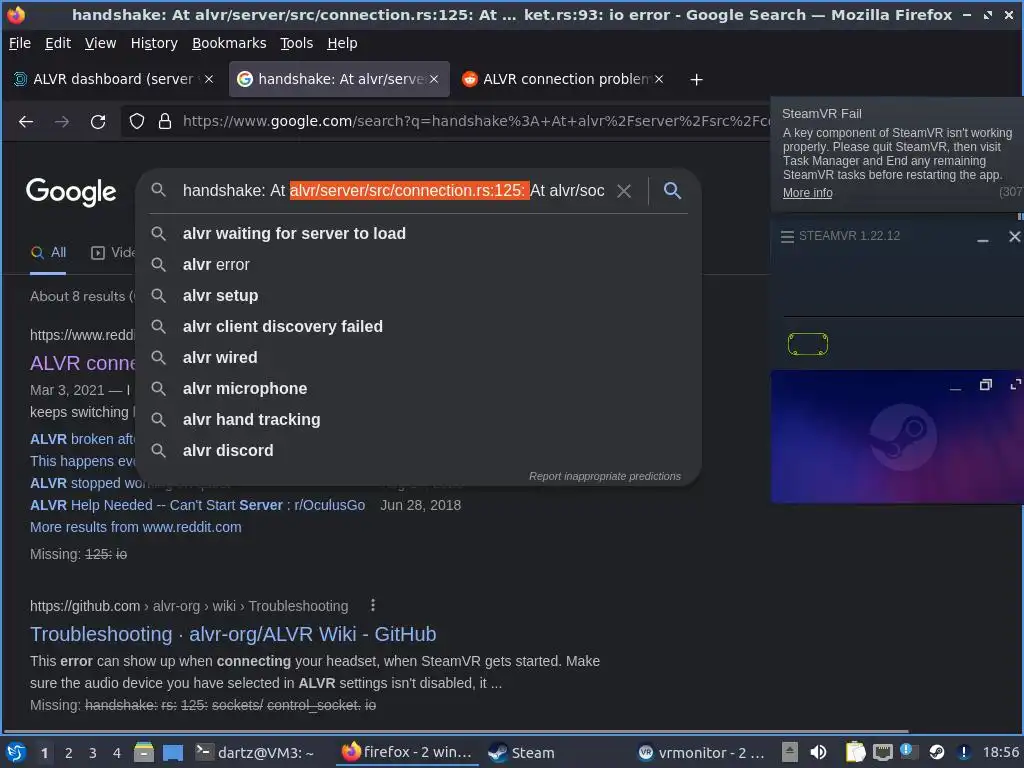Reload the Google search page

(98, 121)
